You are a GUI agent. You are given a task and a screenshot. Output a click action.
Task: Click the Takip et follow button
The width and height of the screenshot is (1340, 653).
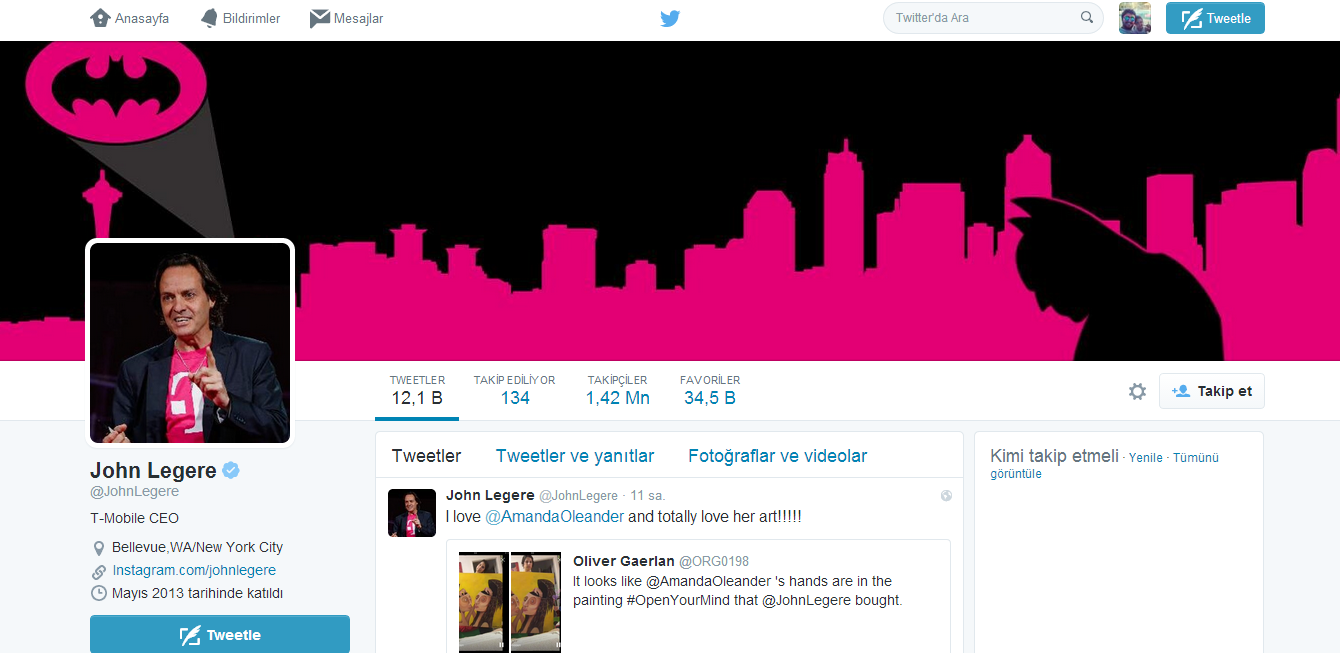coord(1212,391)
